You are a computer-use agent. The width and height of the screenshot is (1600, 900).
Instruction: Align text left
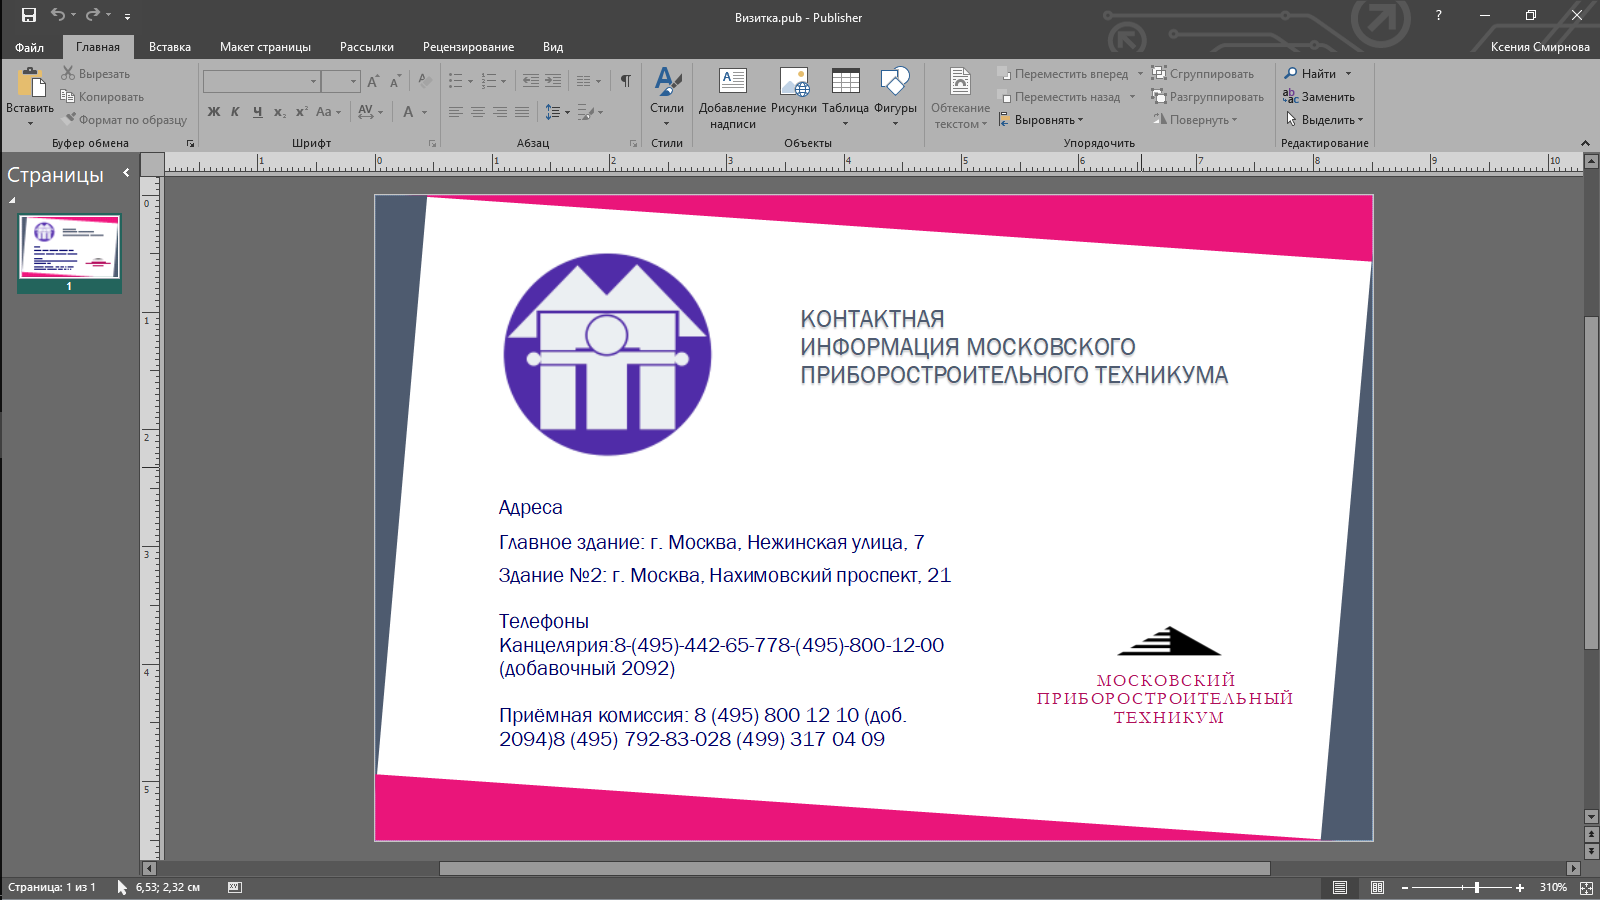click(456, 112)
